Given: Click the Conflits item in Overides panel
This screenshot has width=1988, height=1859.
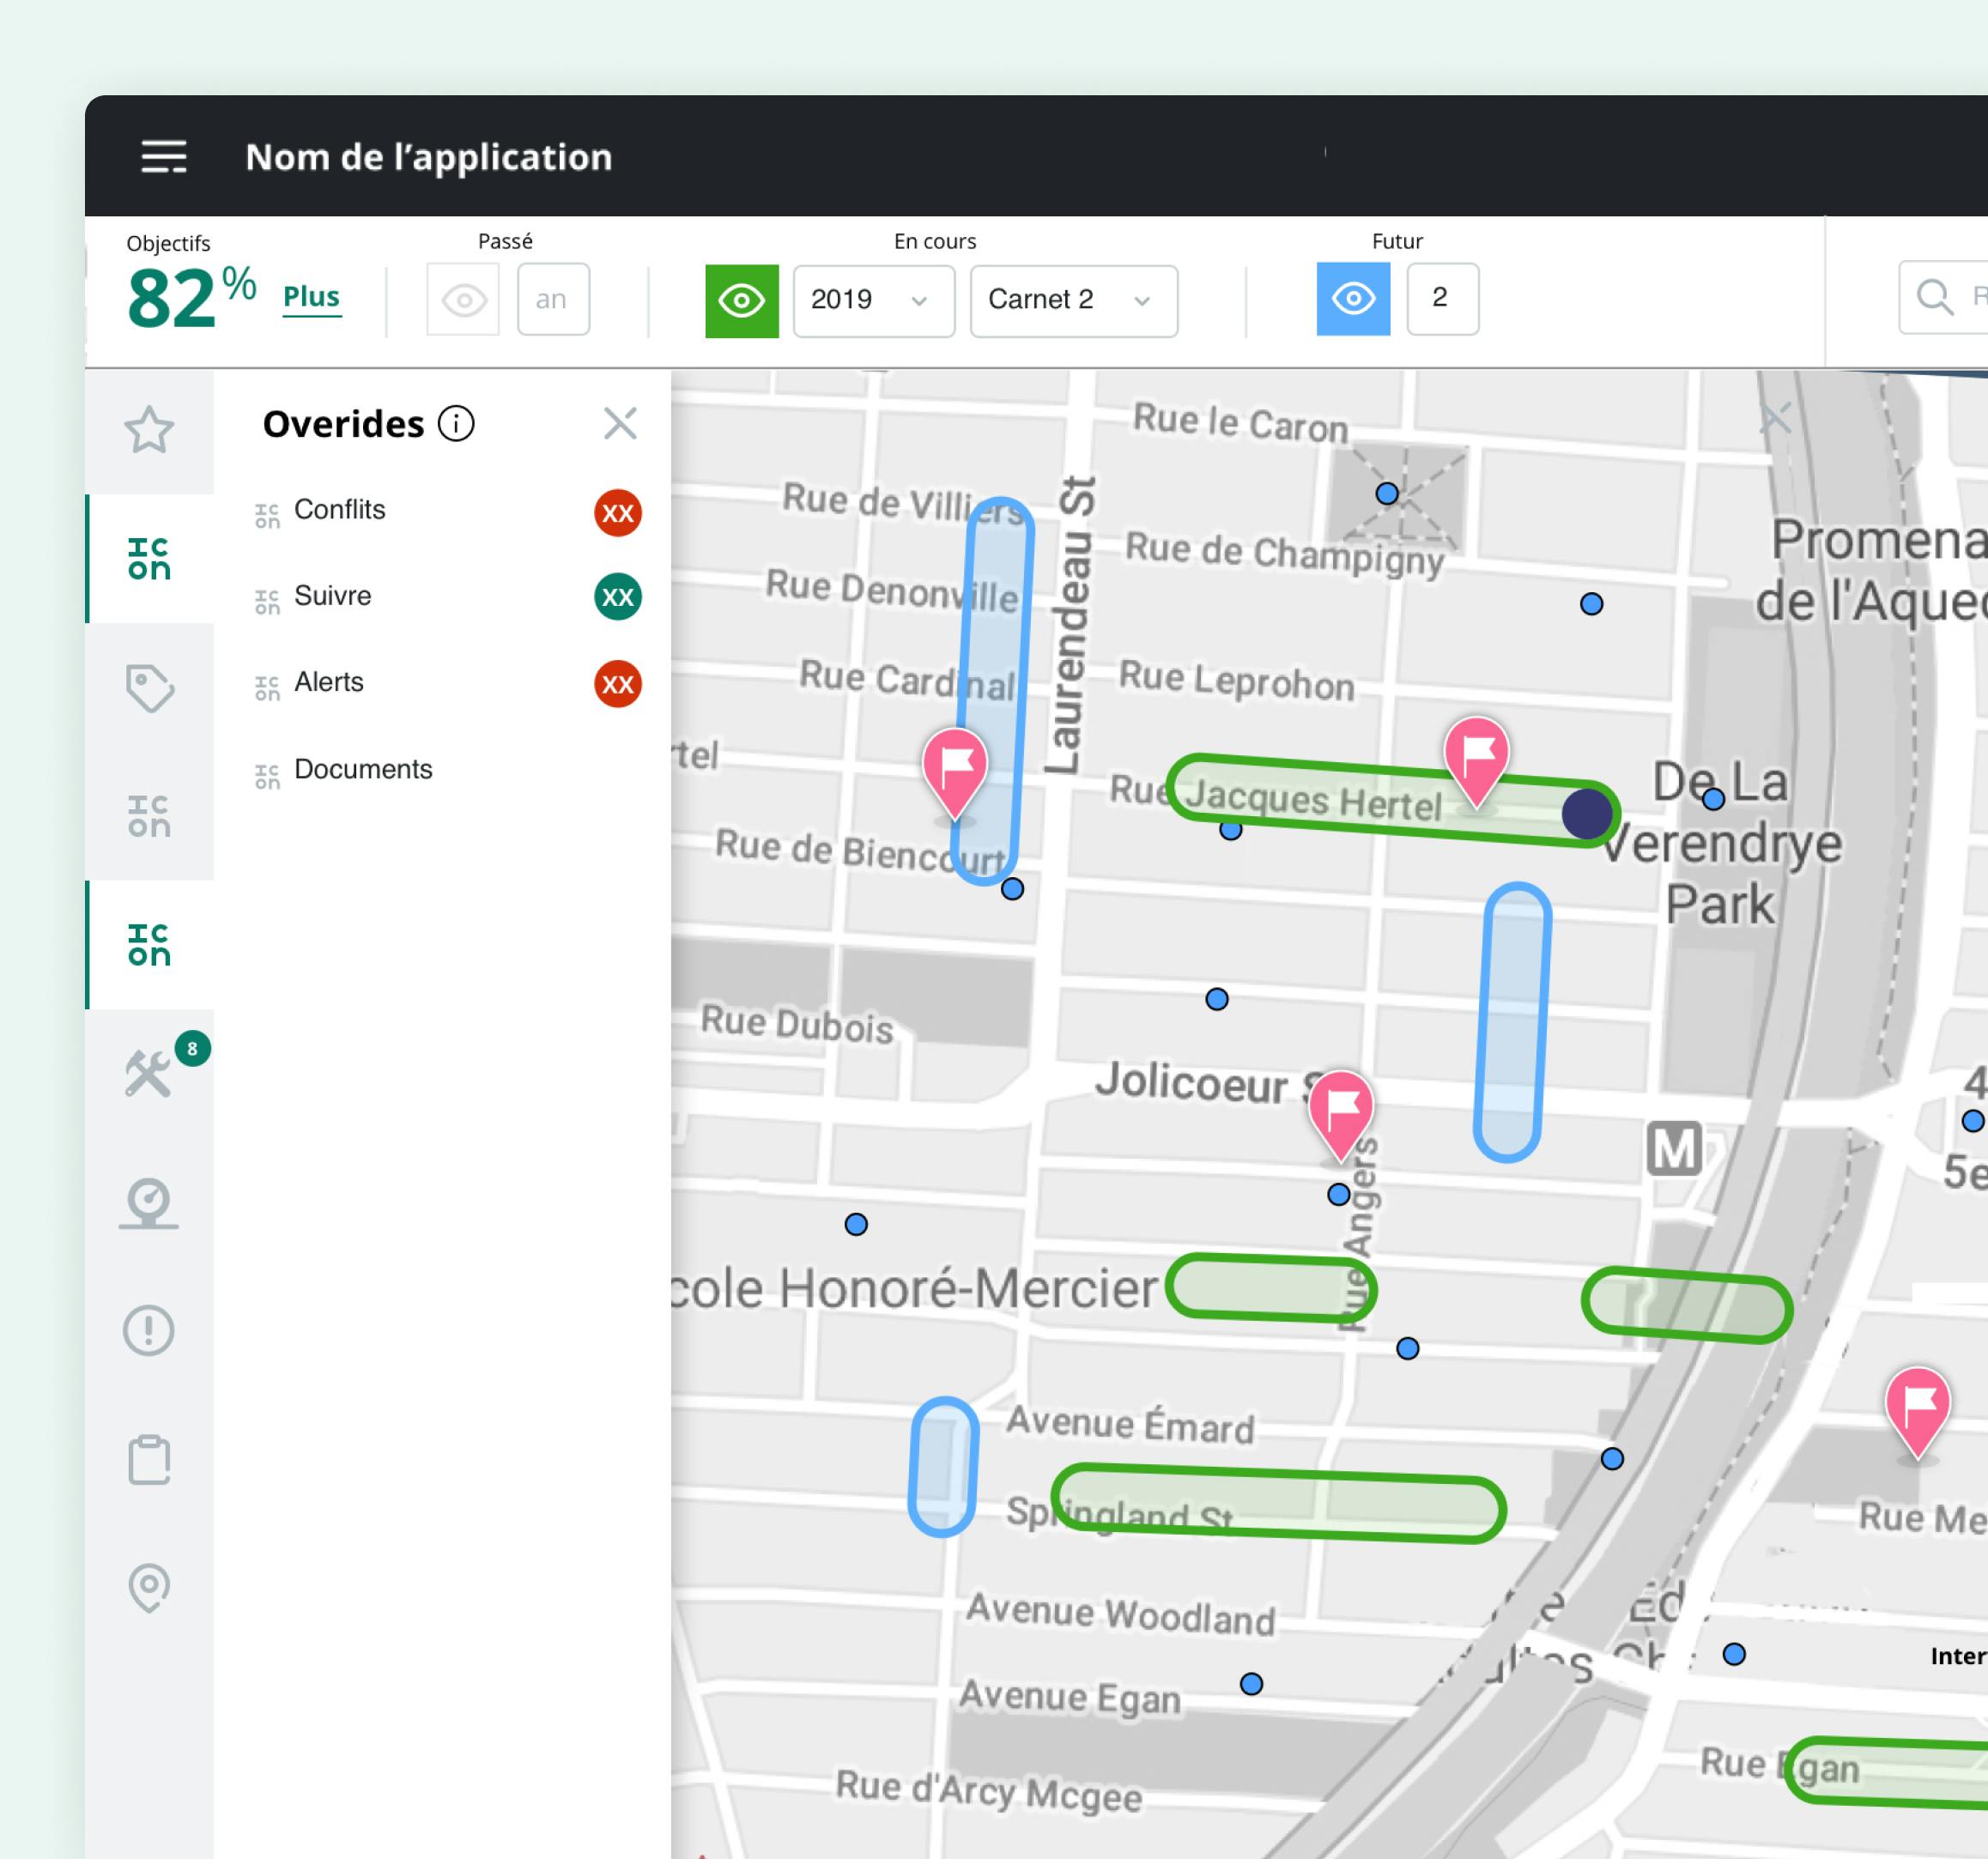Looking at the screenshot, I should pos(341,510).
